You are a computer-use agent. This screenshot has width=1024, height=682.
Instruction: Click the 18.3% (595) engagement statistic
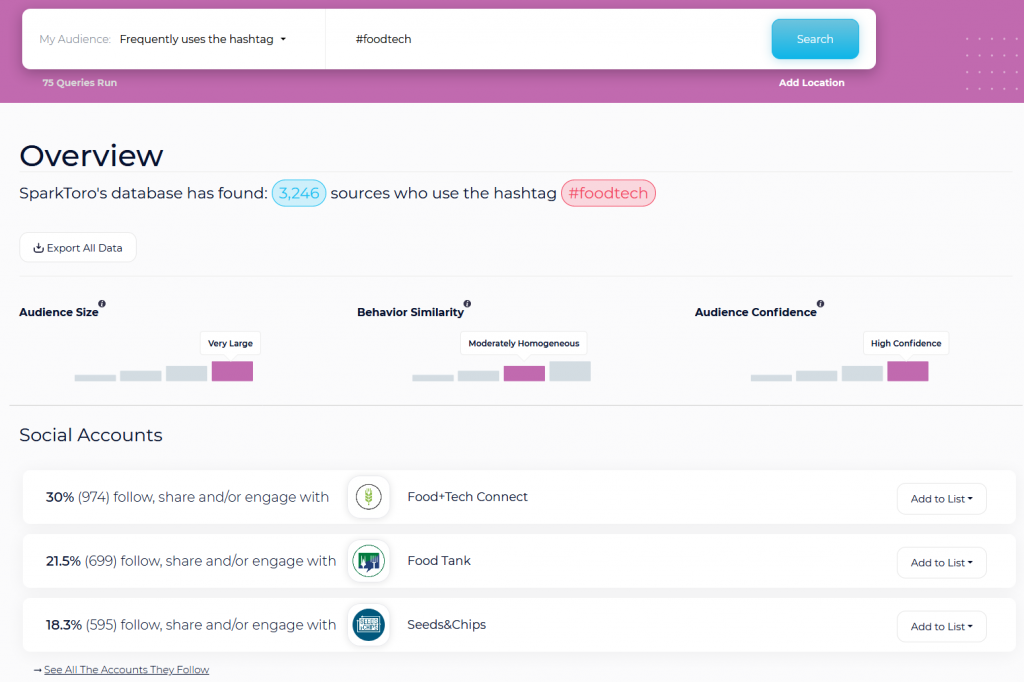(191, 625)
